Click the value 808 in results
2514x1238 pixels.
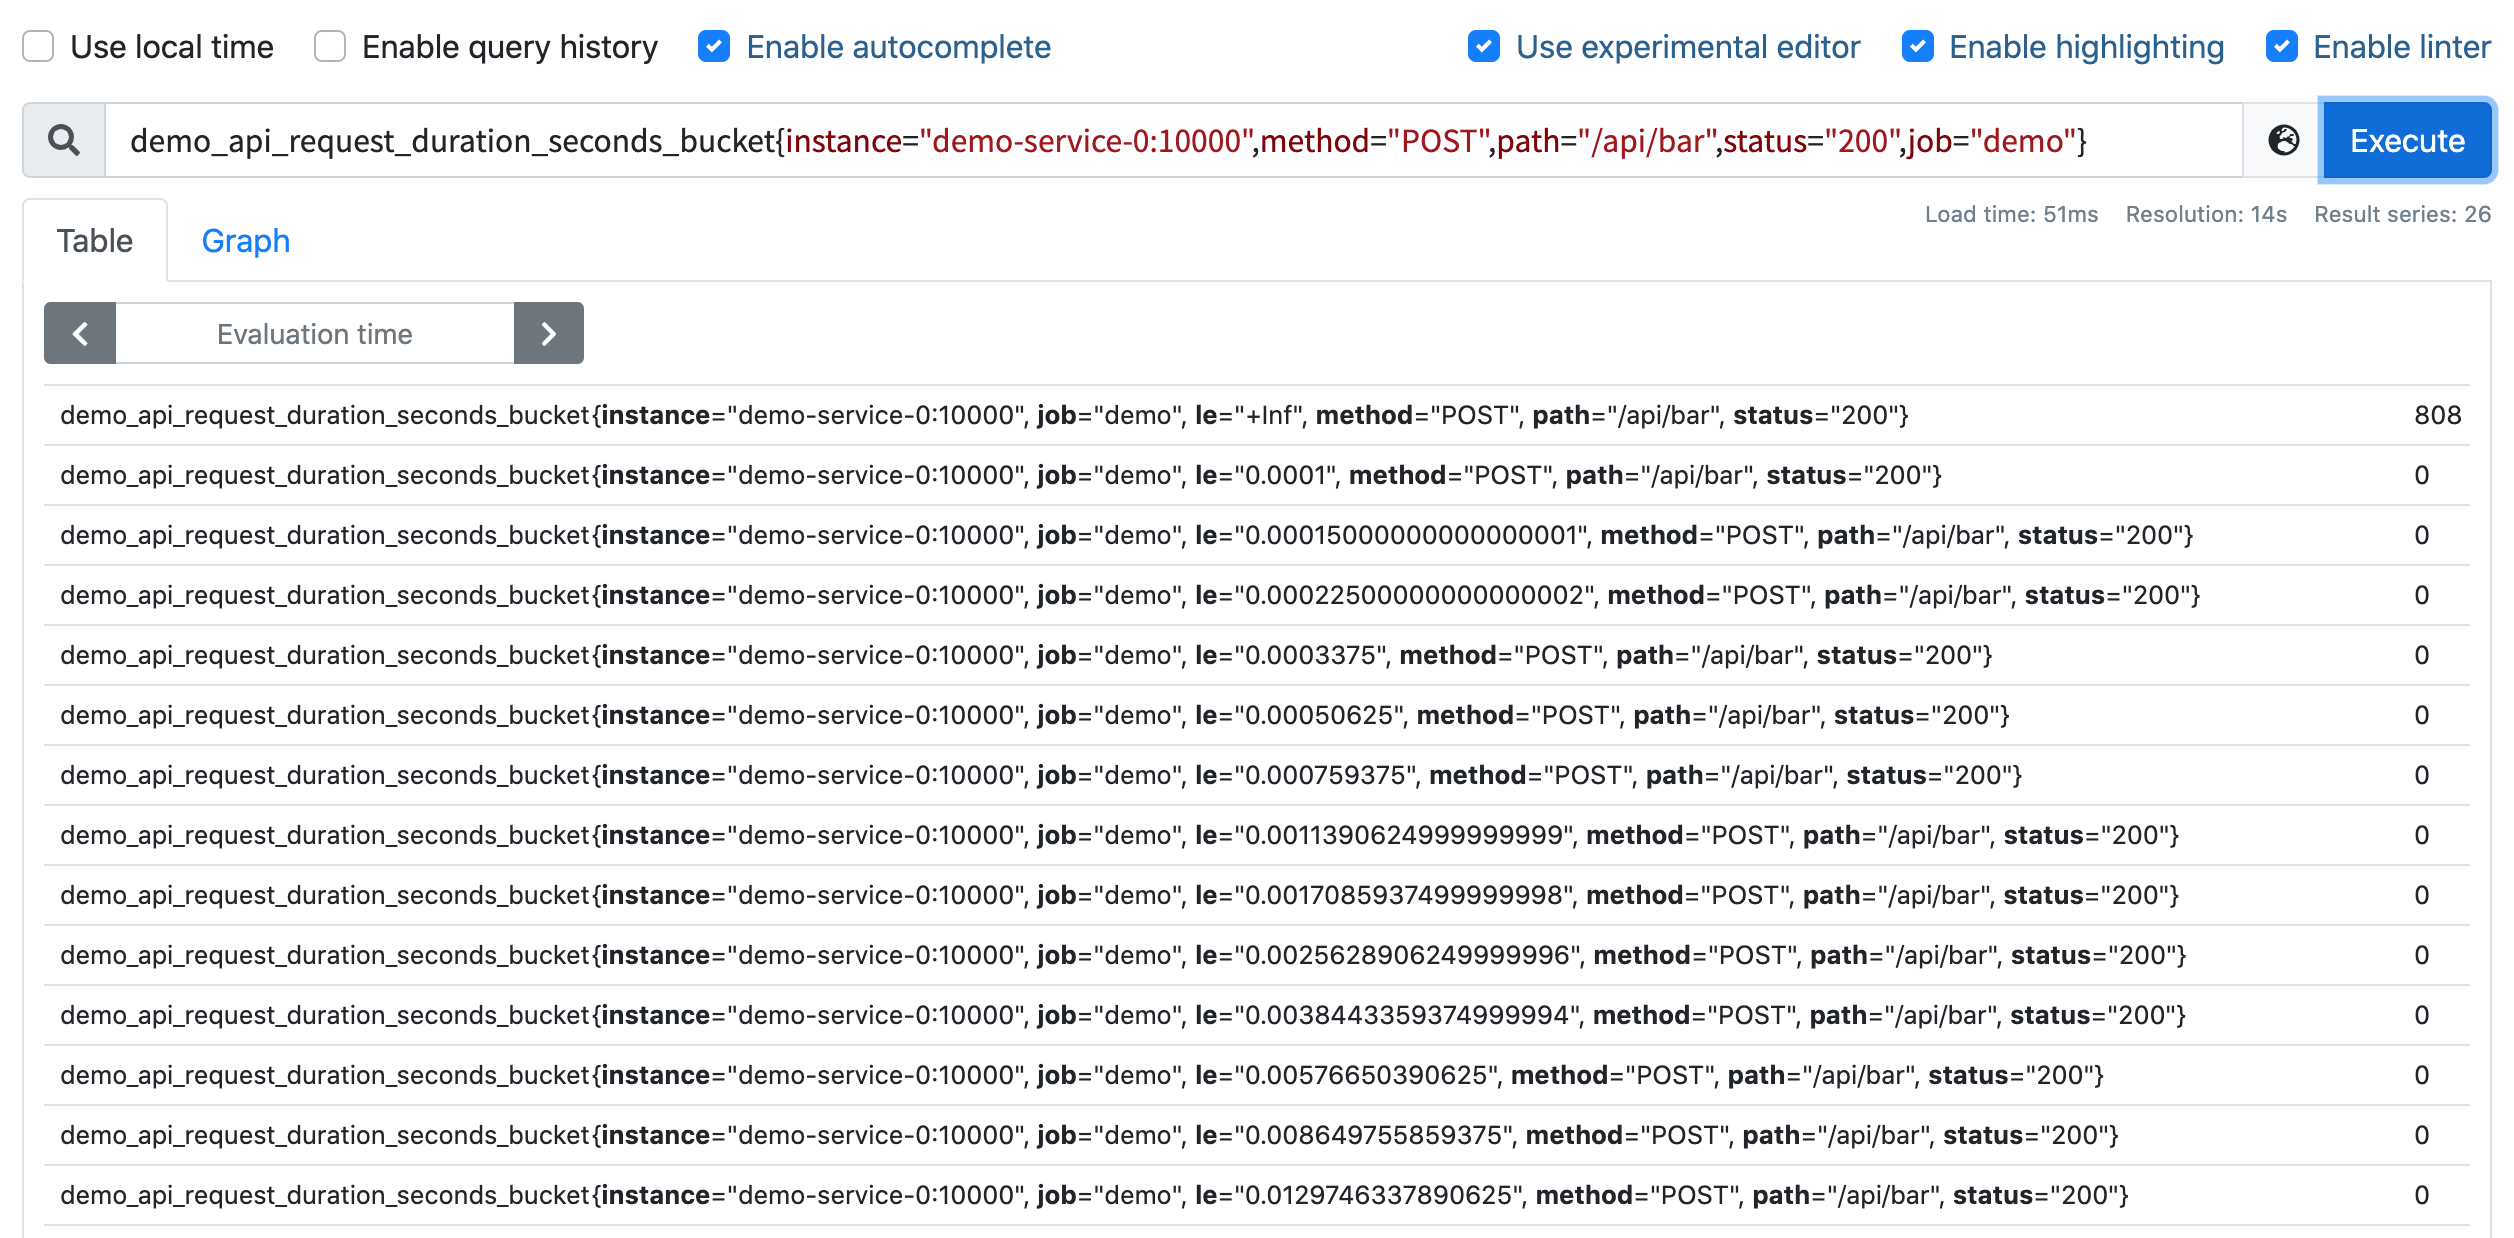2437,415
